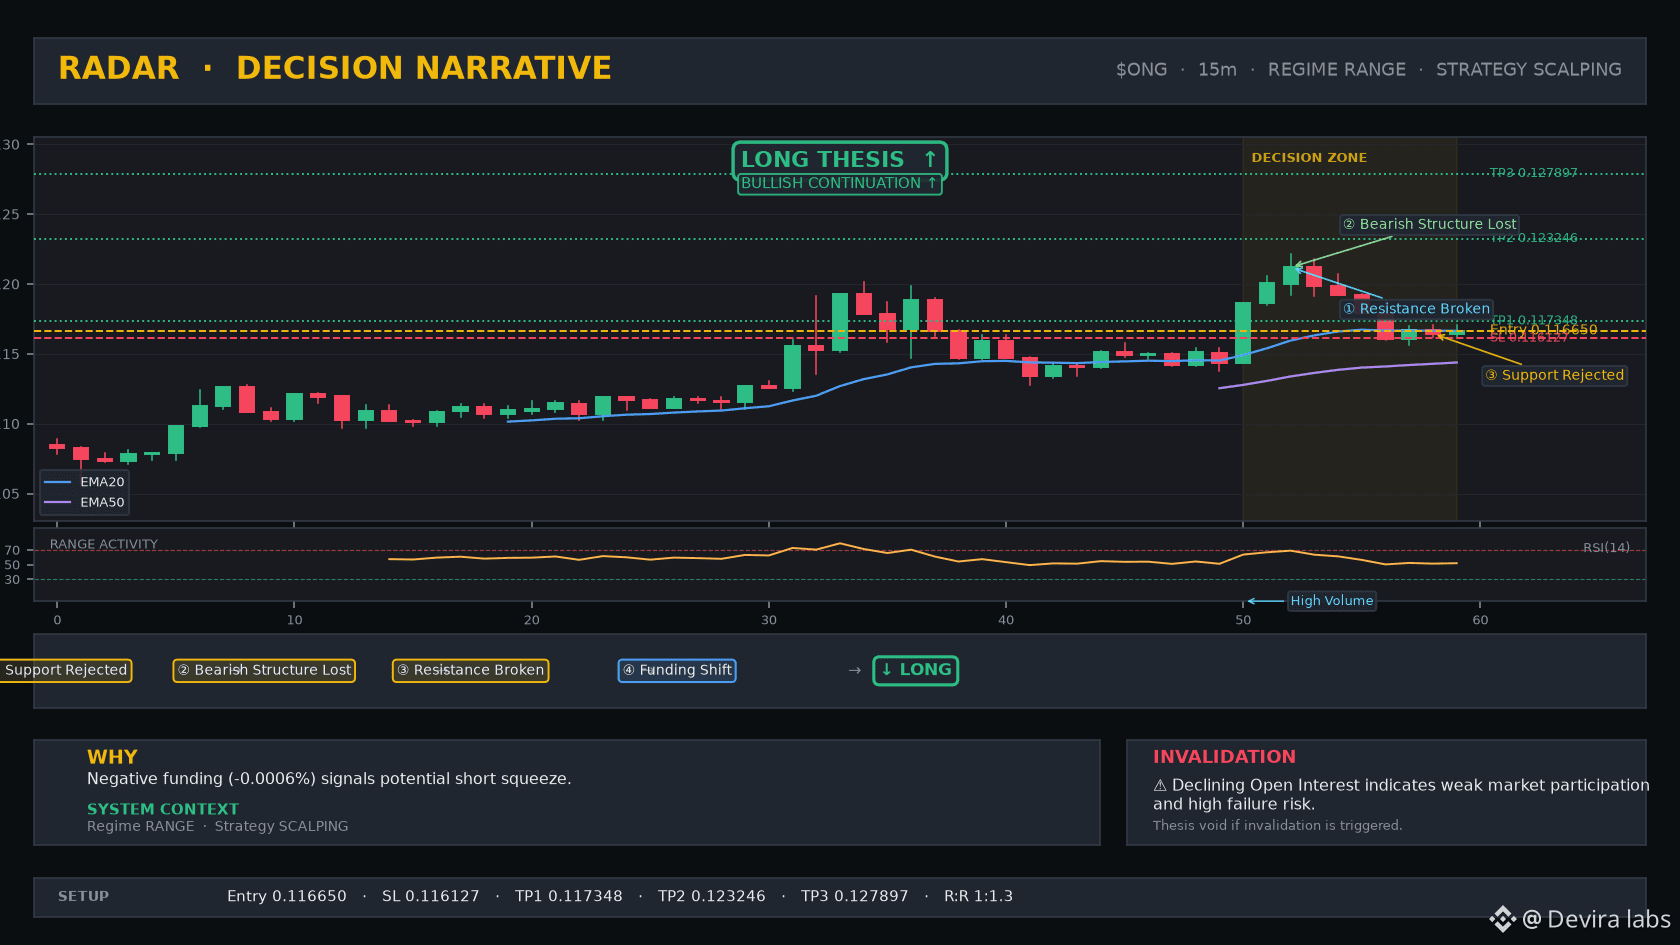Click the LONG THESIS badge

[x=839, y=159]
